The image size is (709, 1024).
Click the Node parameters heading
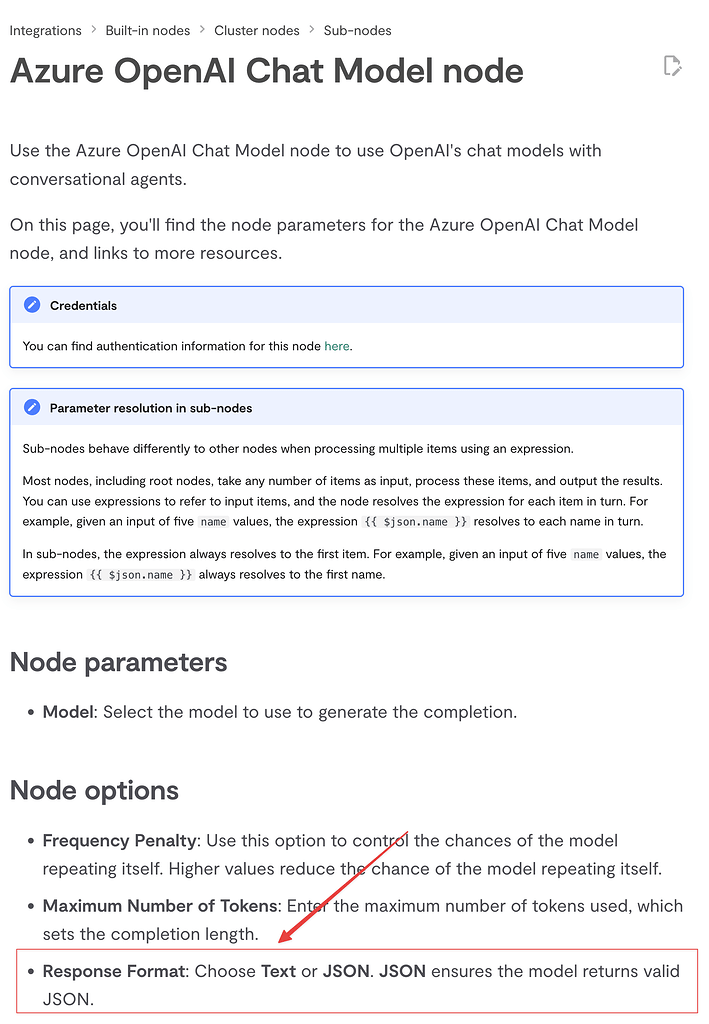pos(118,662)
